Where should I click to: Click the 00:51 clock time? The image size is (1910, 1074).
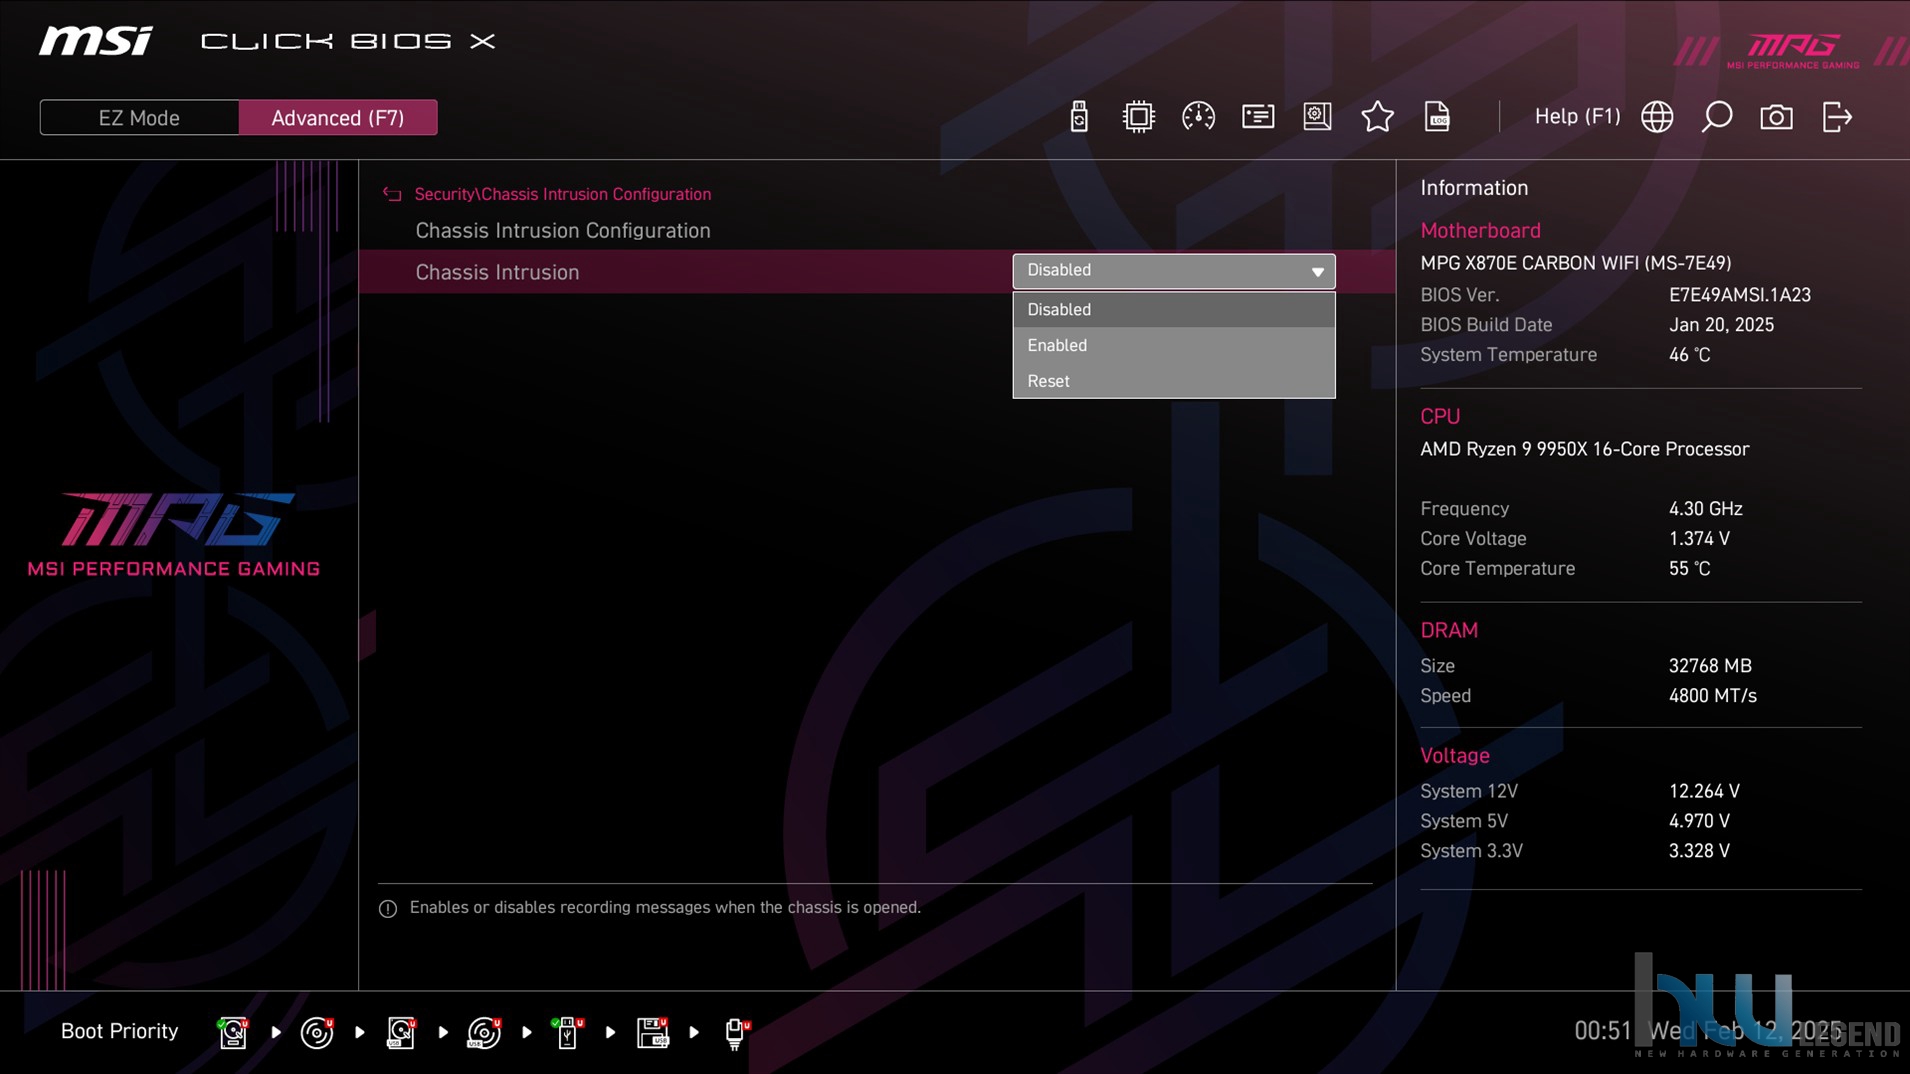pos(1603,1031)
